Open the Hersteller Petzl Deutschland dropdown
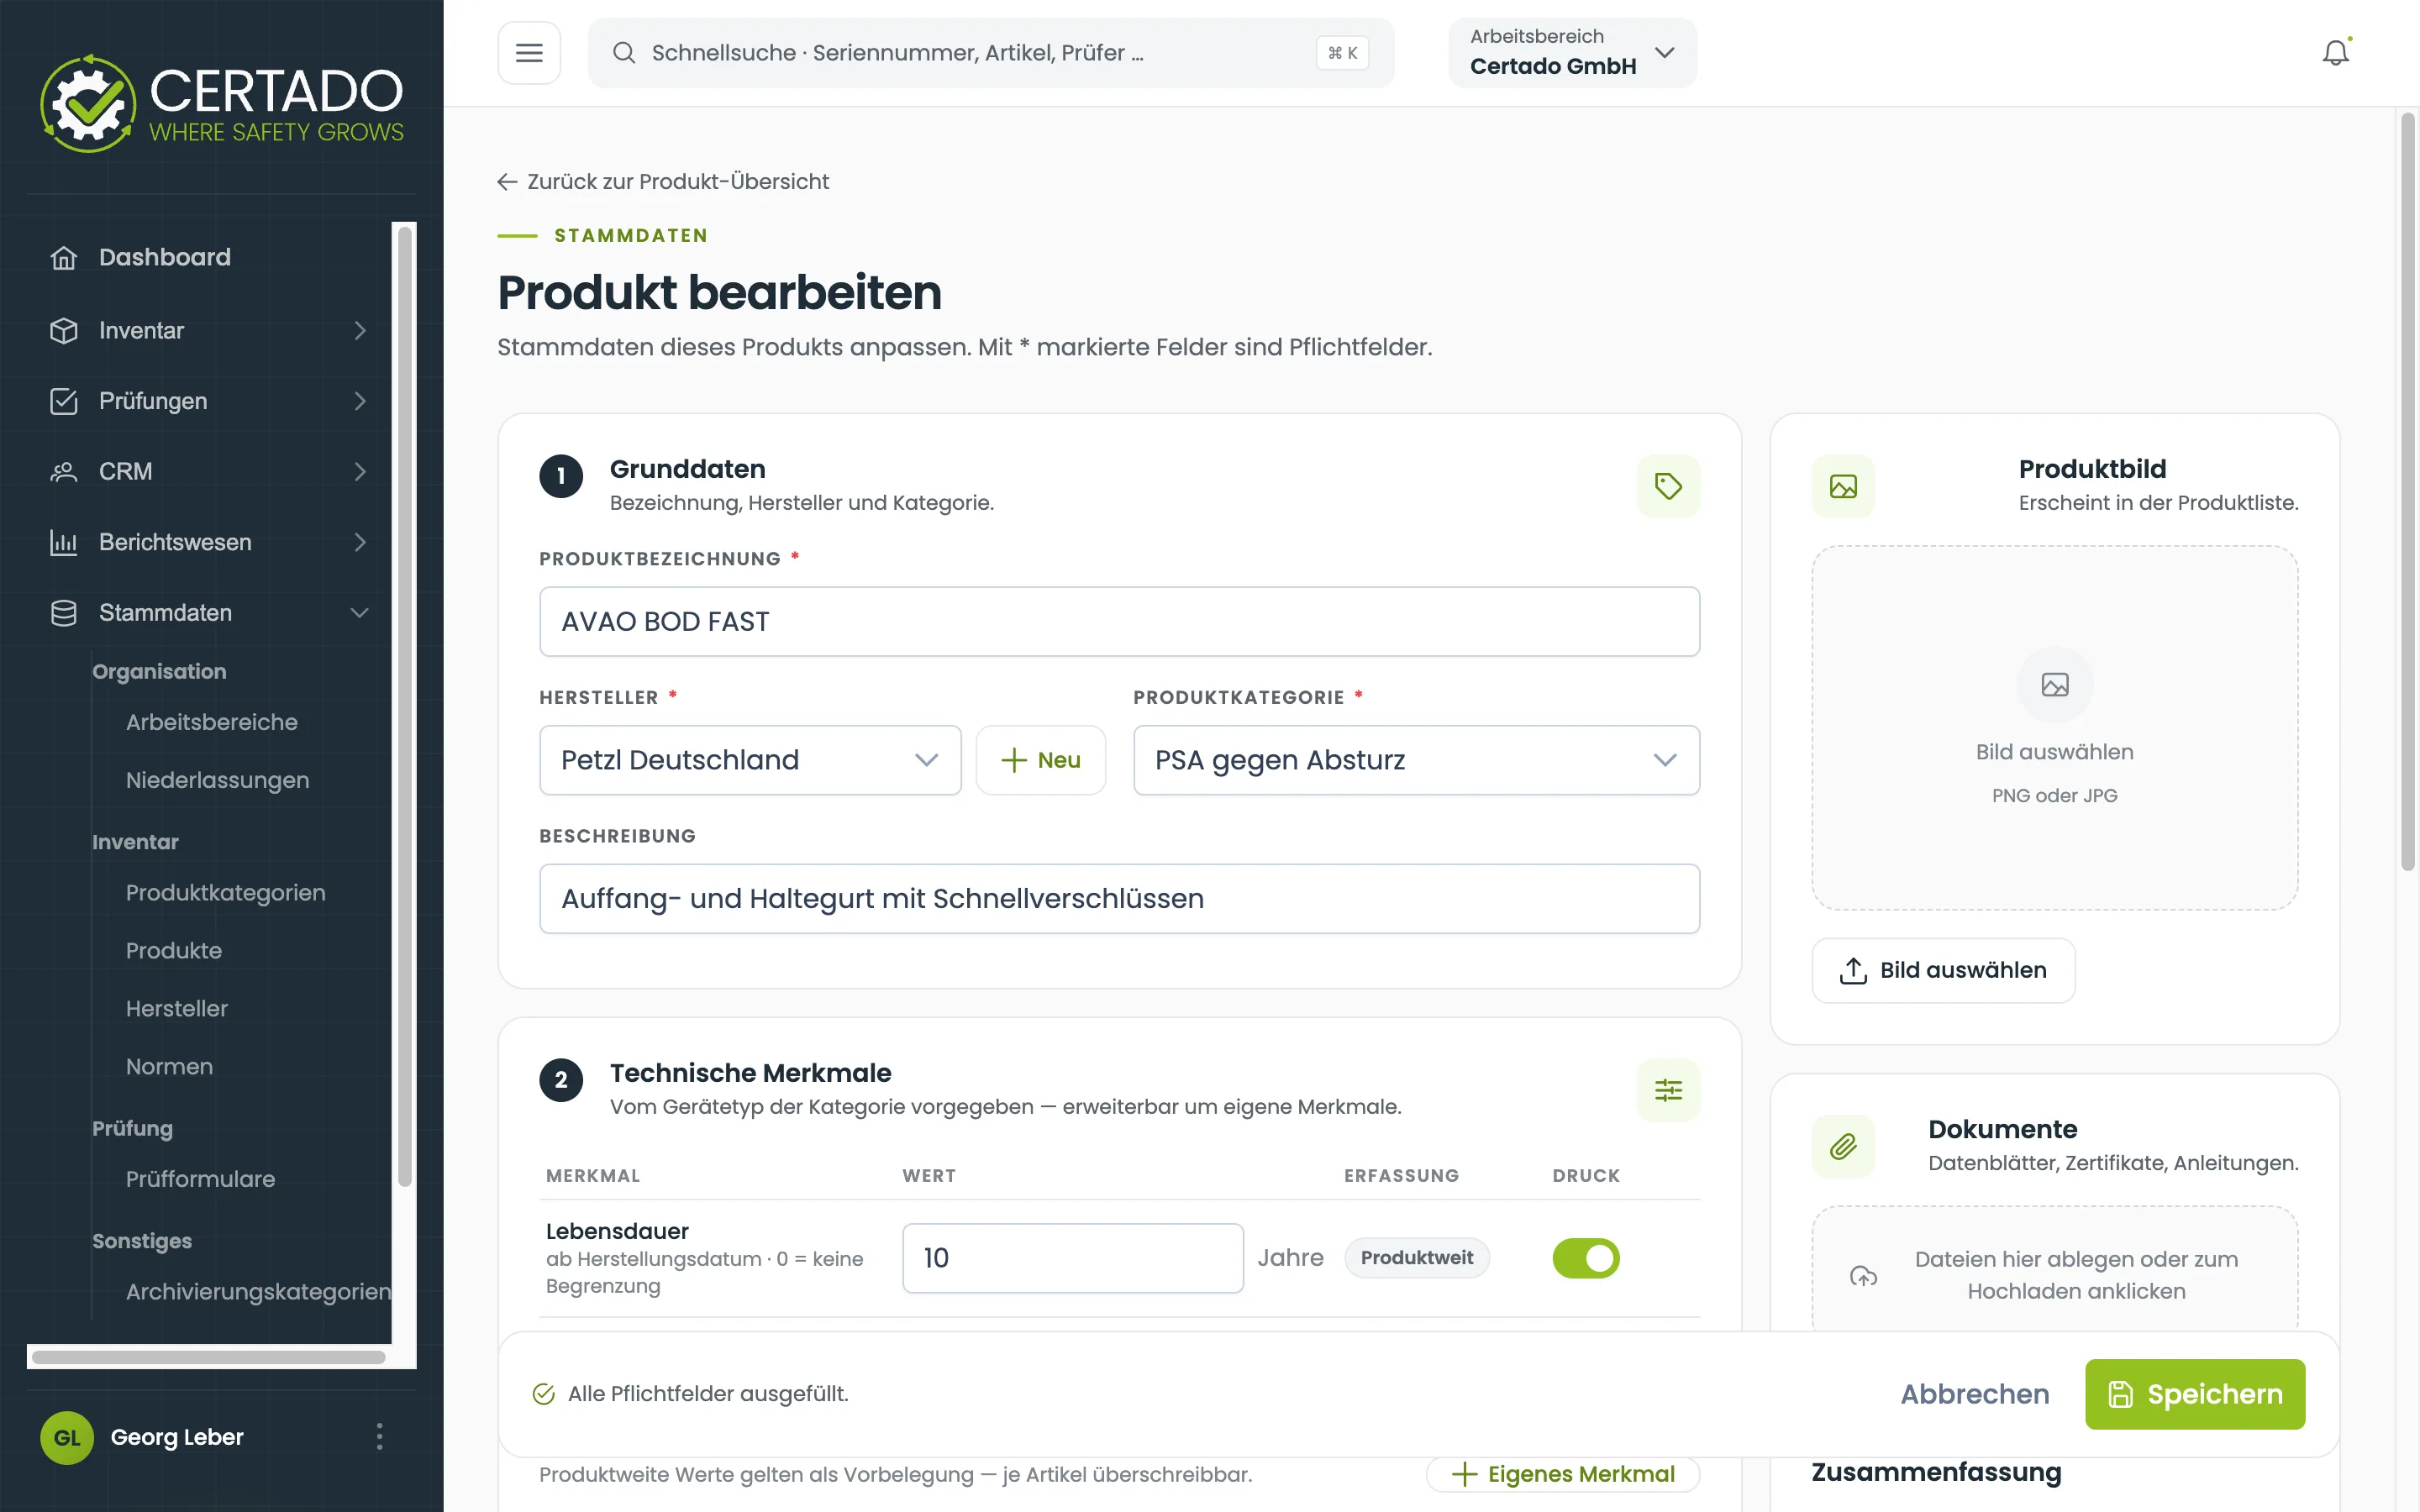2420x1512 pixels. click(750, 760)
